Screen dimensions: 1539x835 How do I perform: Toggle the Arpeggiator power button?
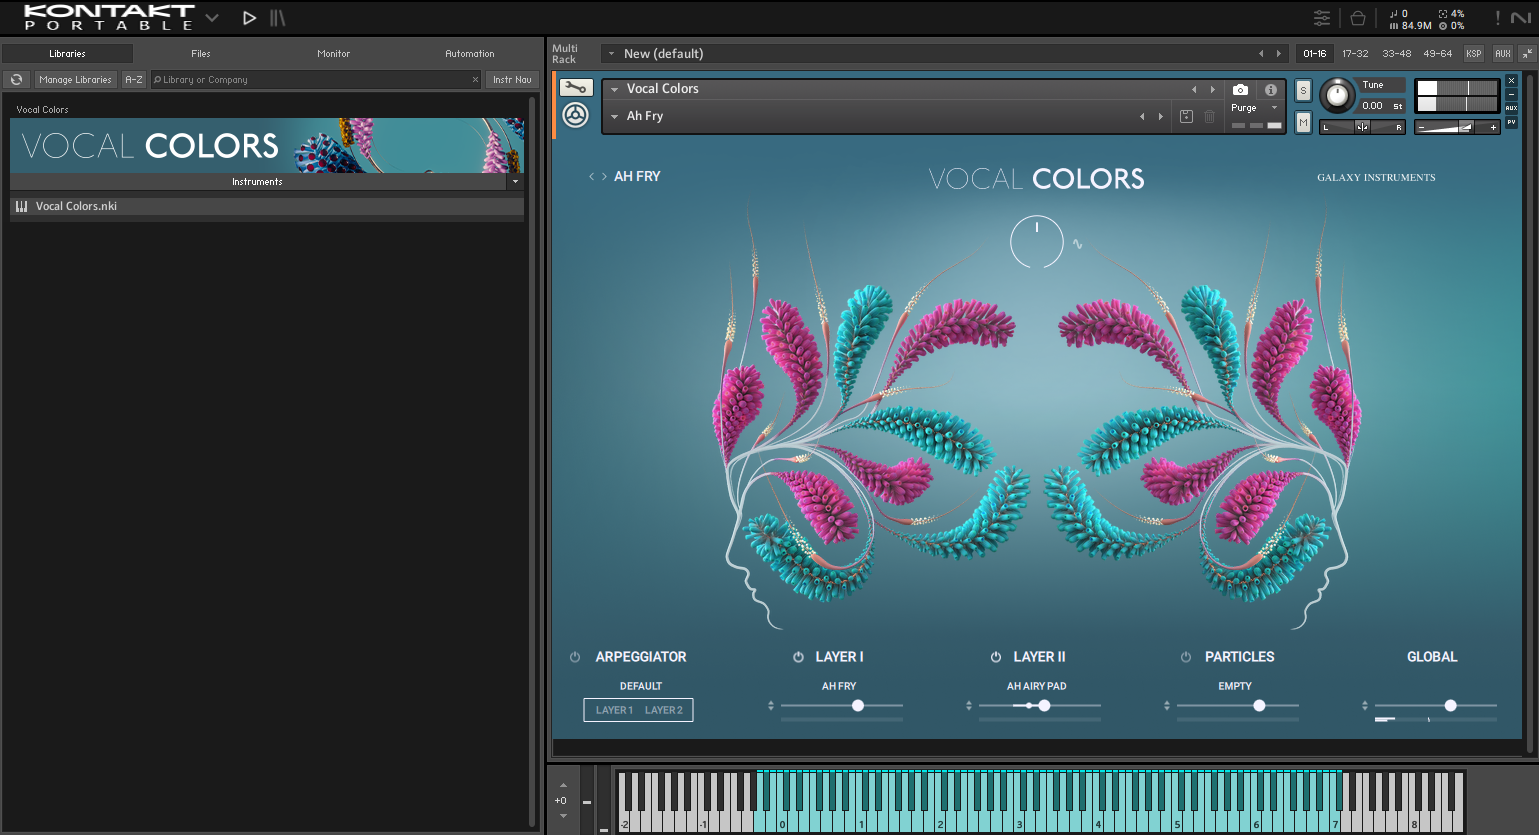[575, 657]
